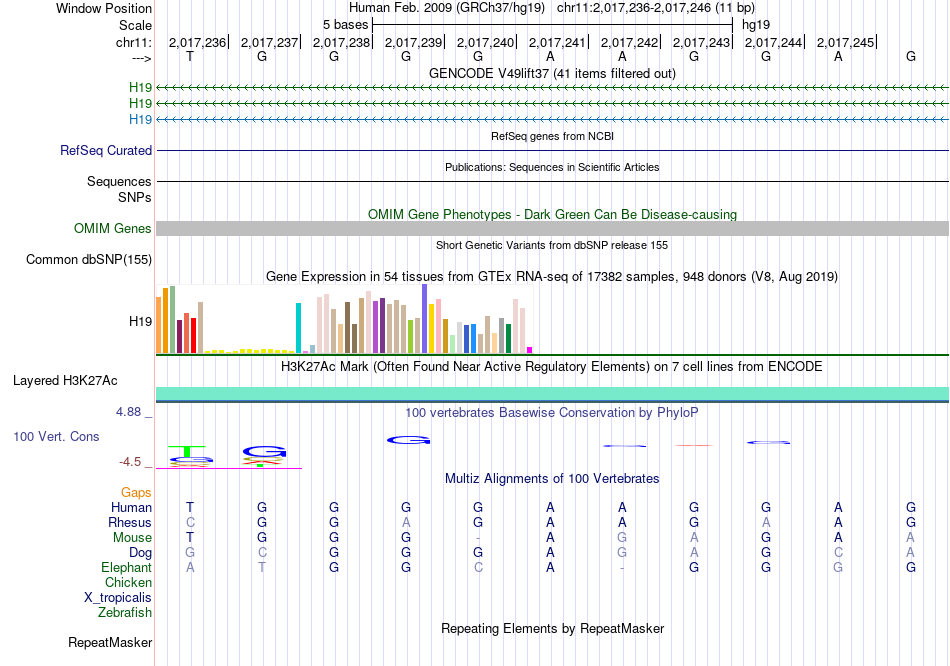950x666 pixels.
Task: Click the RefSeq Curated dark blue line
Action: [x=552, y=150]
